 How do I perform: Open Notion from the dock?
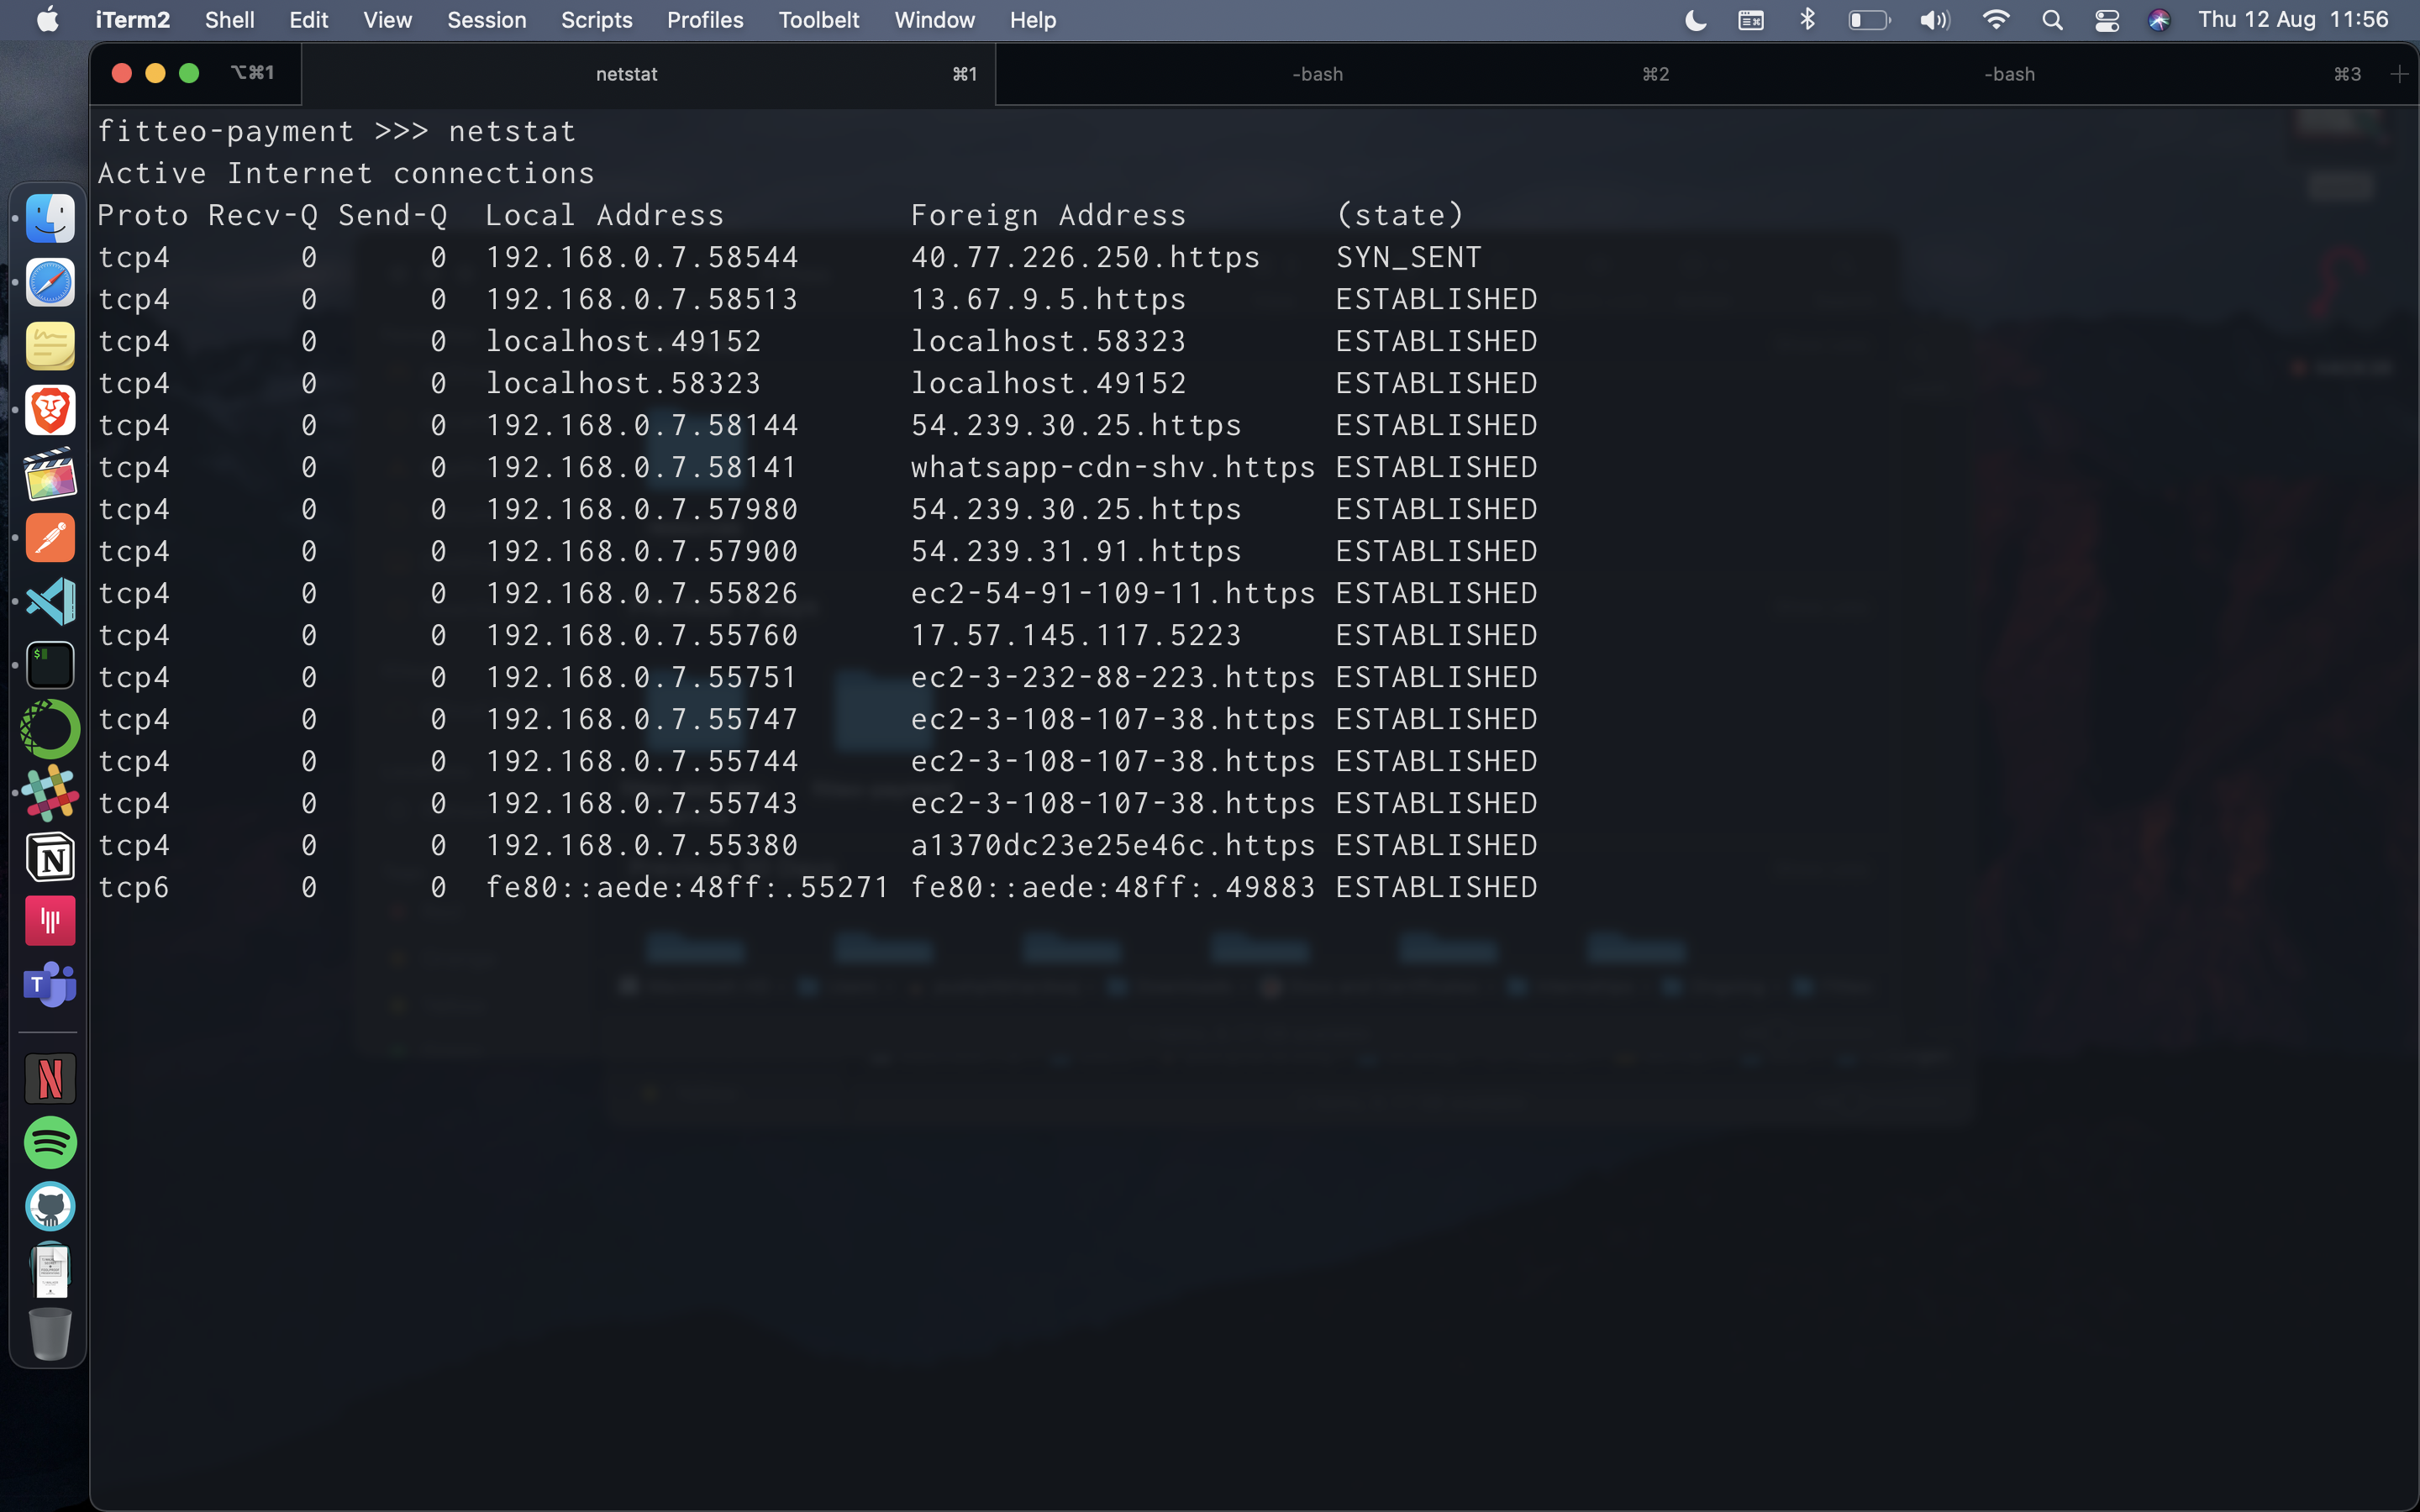(50, 857)
